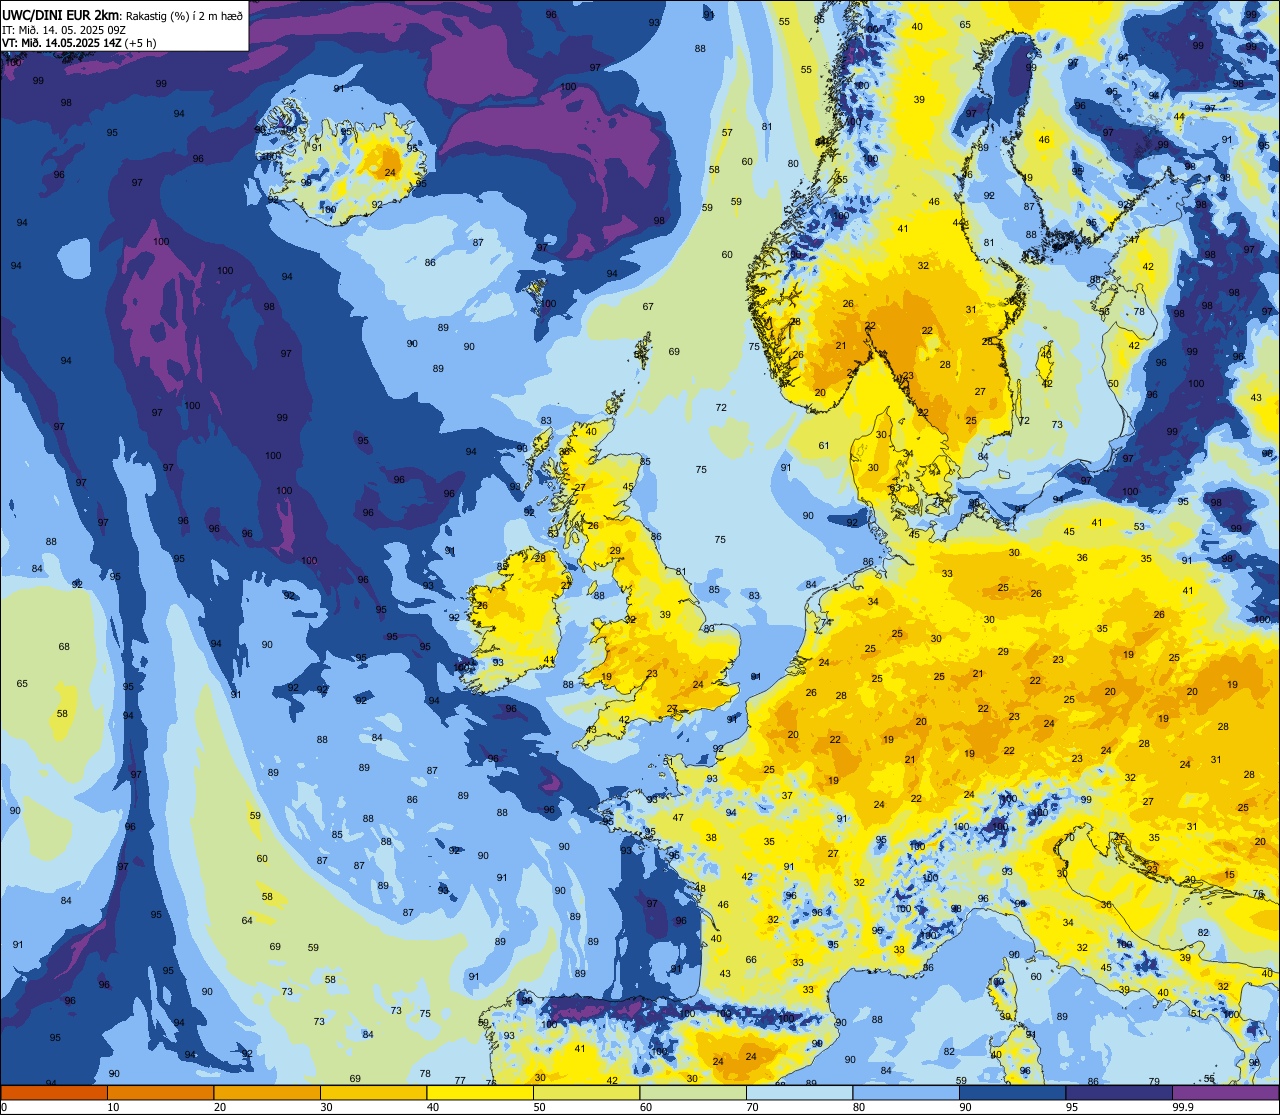Click the value 57 northwest of Norway
1280x1115 pixels.
coord(727,133)
